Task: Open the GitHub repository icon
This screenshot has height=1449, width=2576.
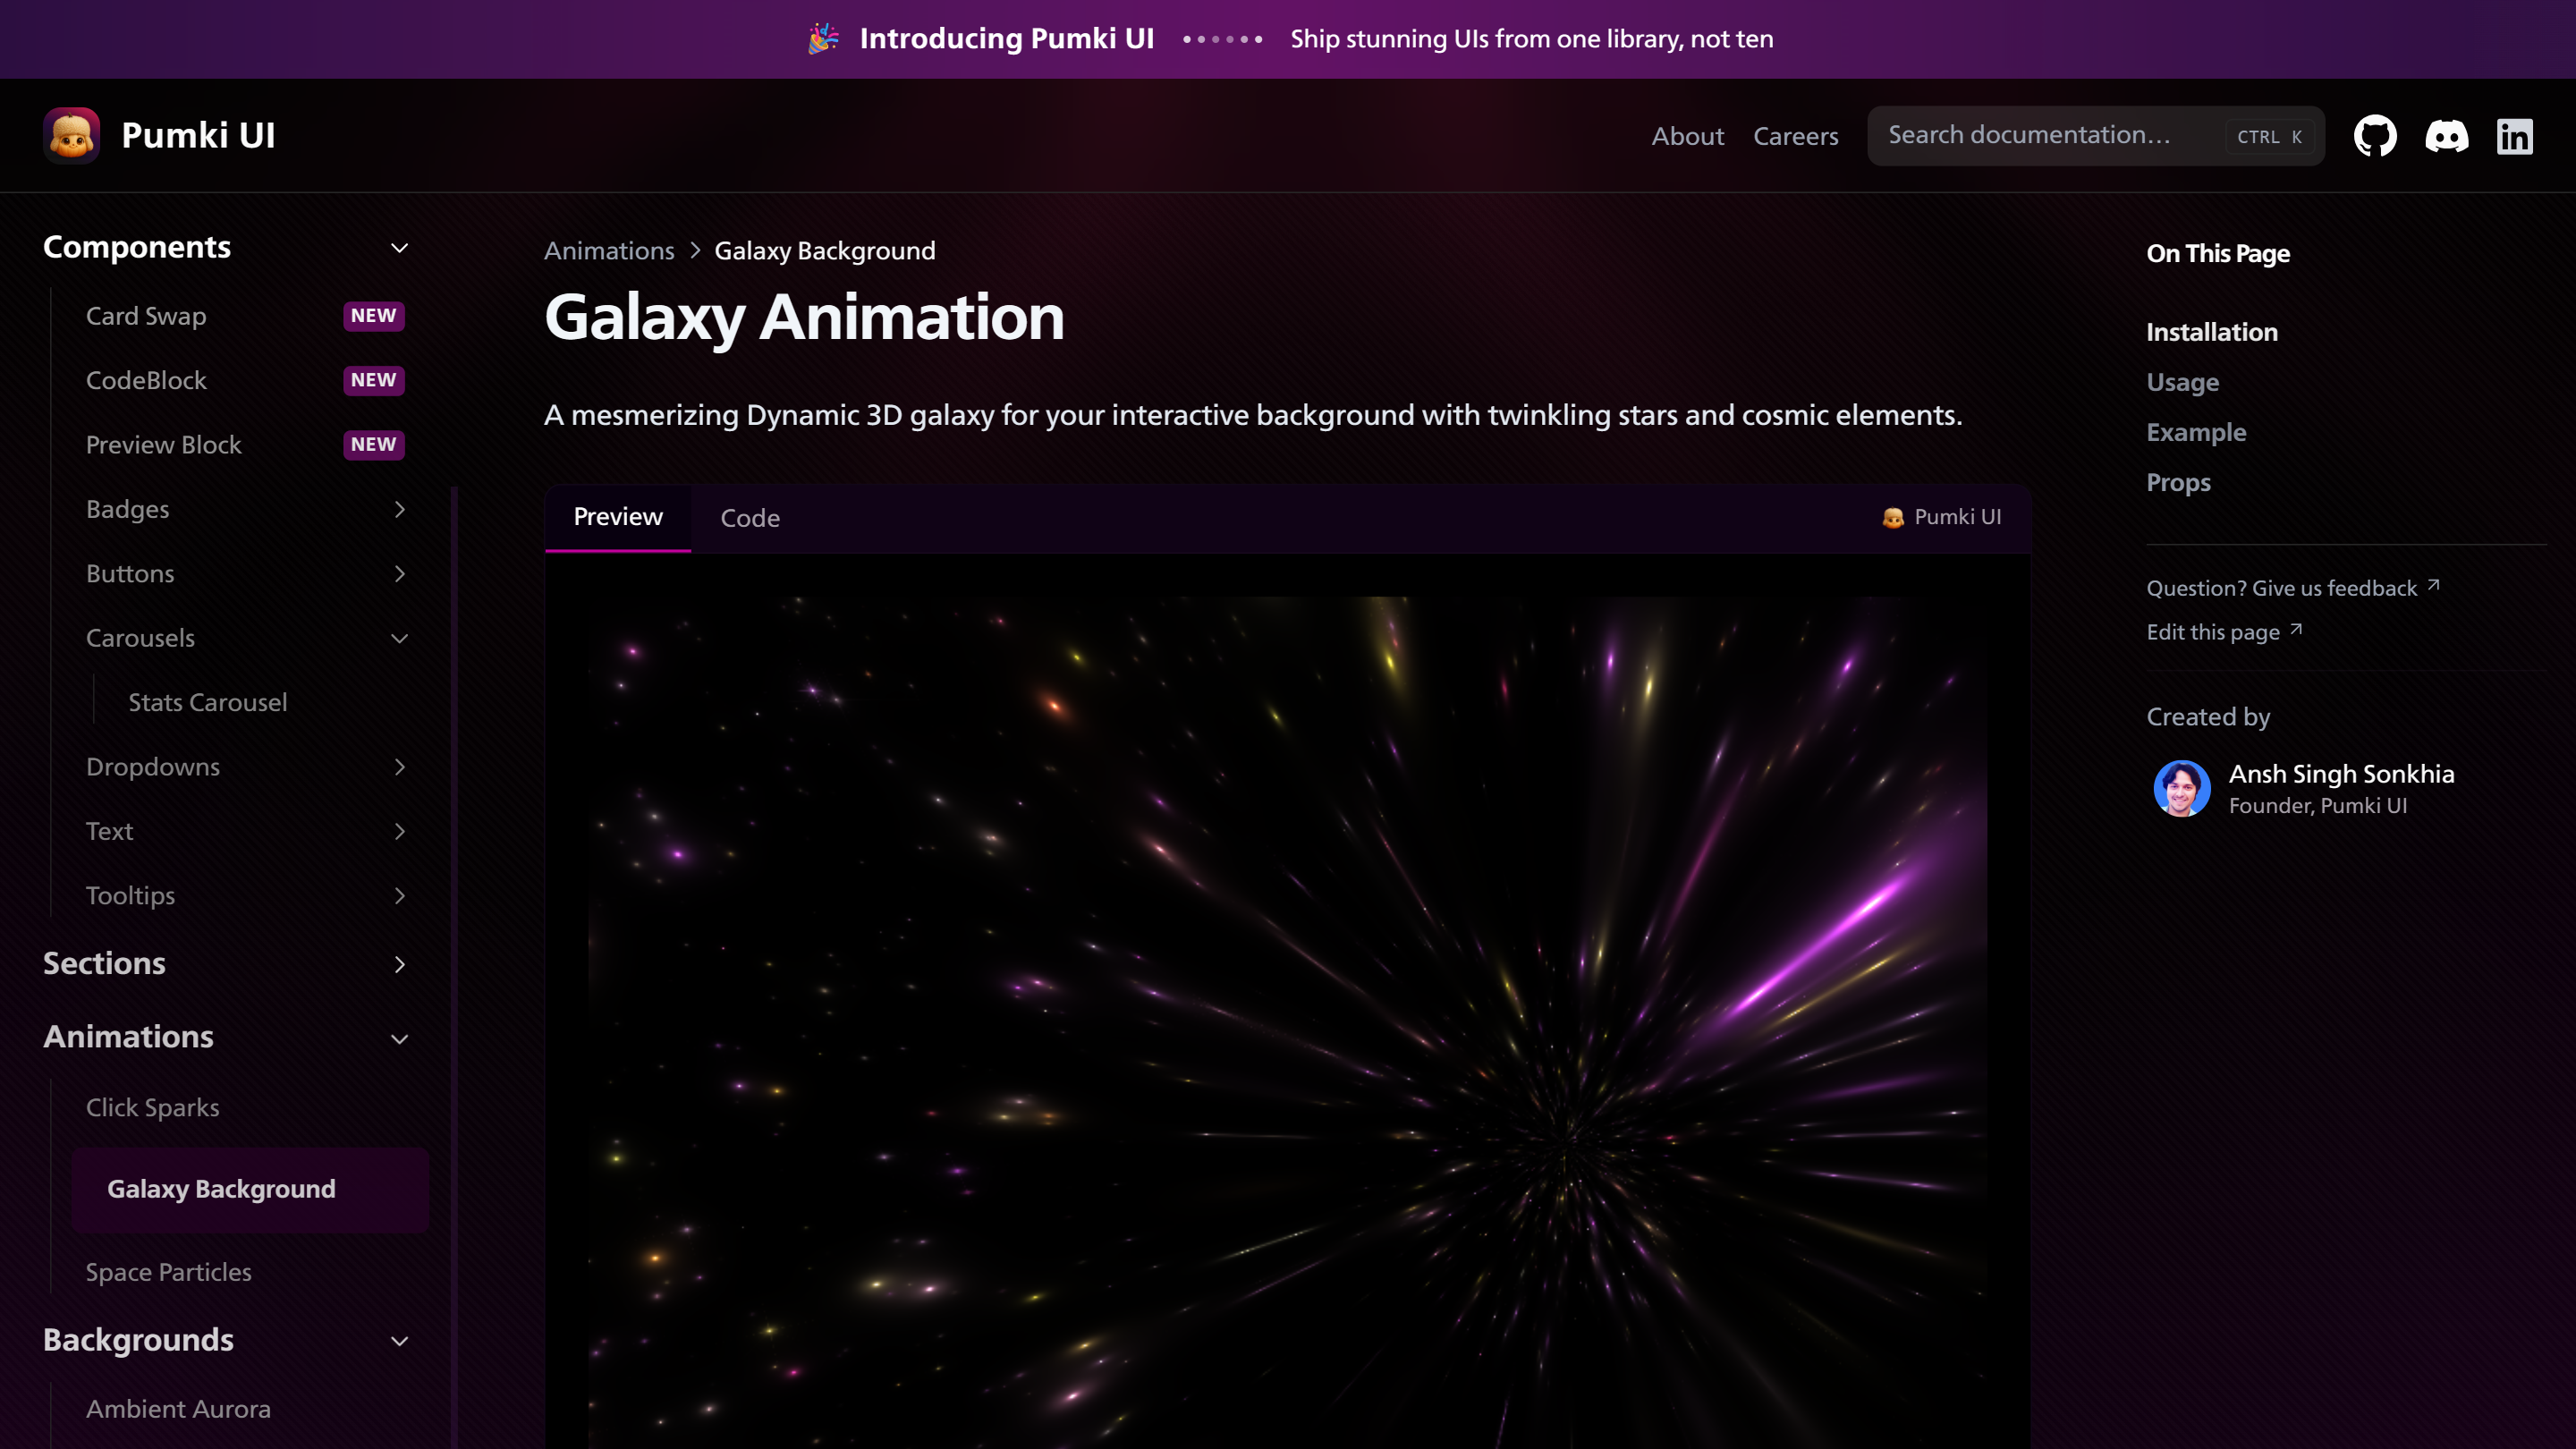Action: (x=2375, y=136)
